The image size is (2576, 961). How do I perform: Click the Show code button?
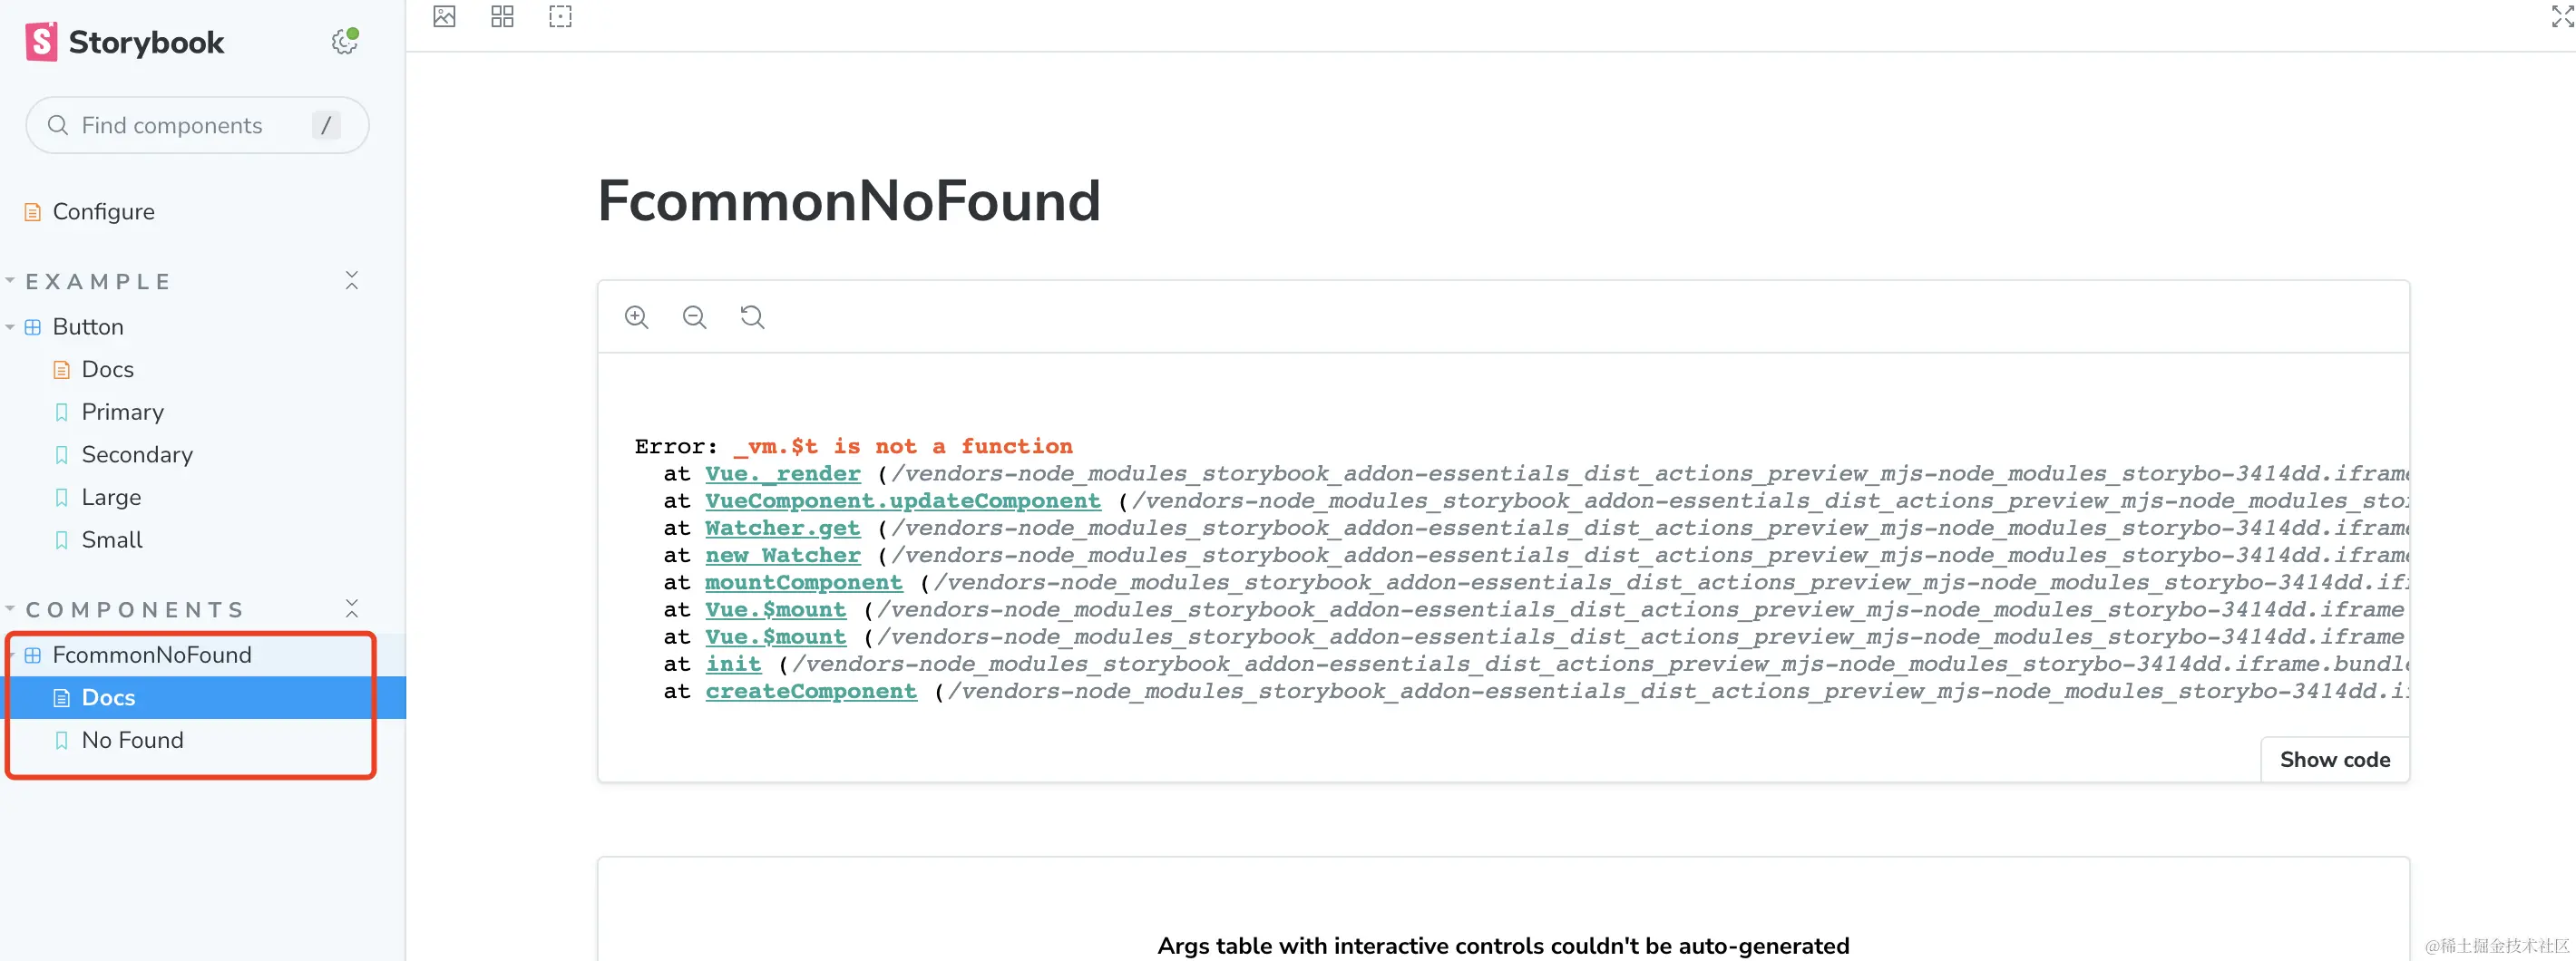coord(2335,760)
